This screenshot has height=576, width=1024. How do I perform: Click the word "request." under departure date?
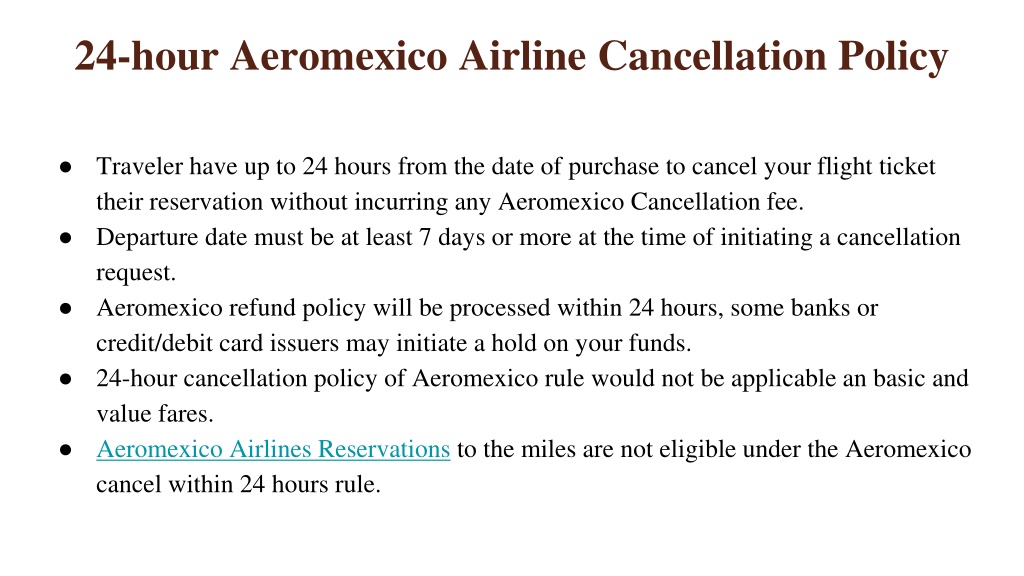136,273
